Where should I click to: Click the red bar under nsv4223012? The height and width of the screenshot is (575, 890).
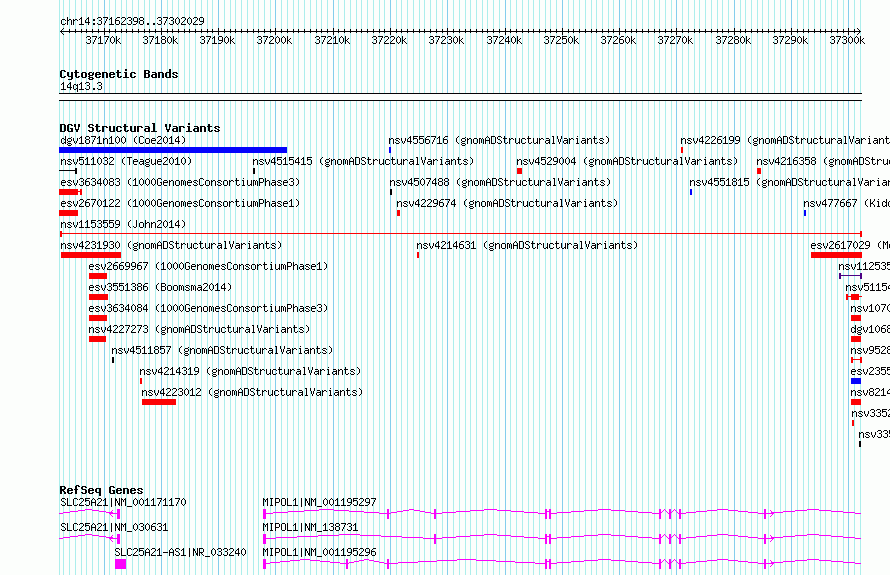click(x=159, y=402)
